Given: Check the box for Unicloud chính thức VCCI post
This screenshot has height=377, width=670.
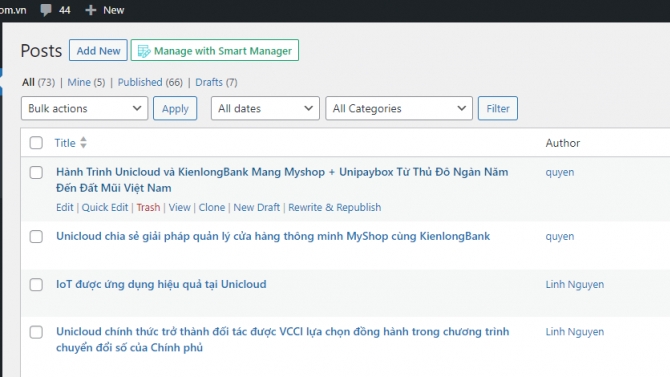Looking at the screenshot, I should point(36,332).
